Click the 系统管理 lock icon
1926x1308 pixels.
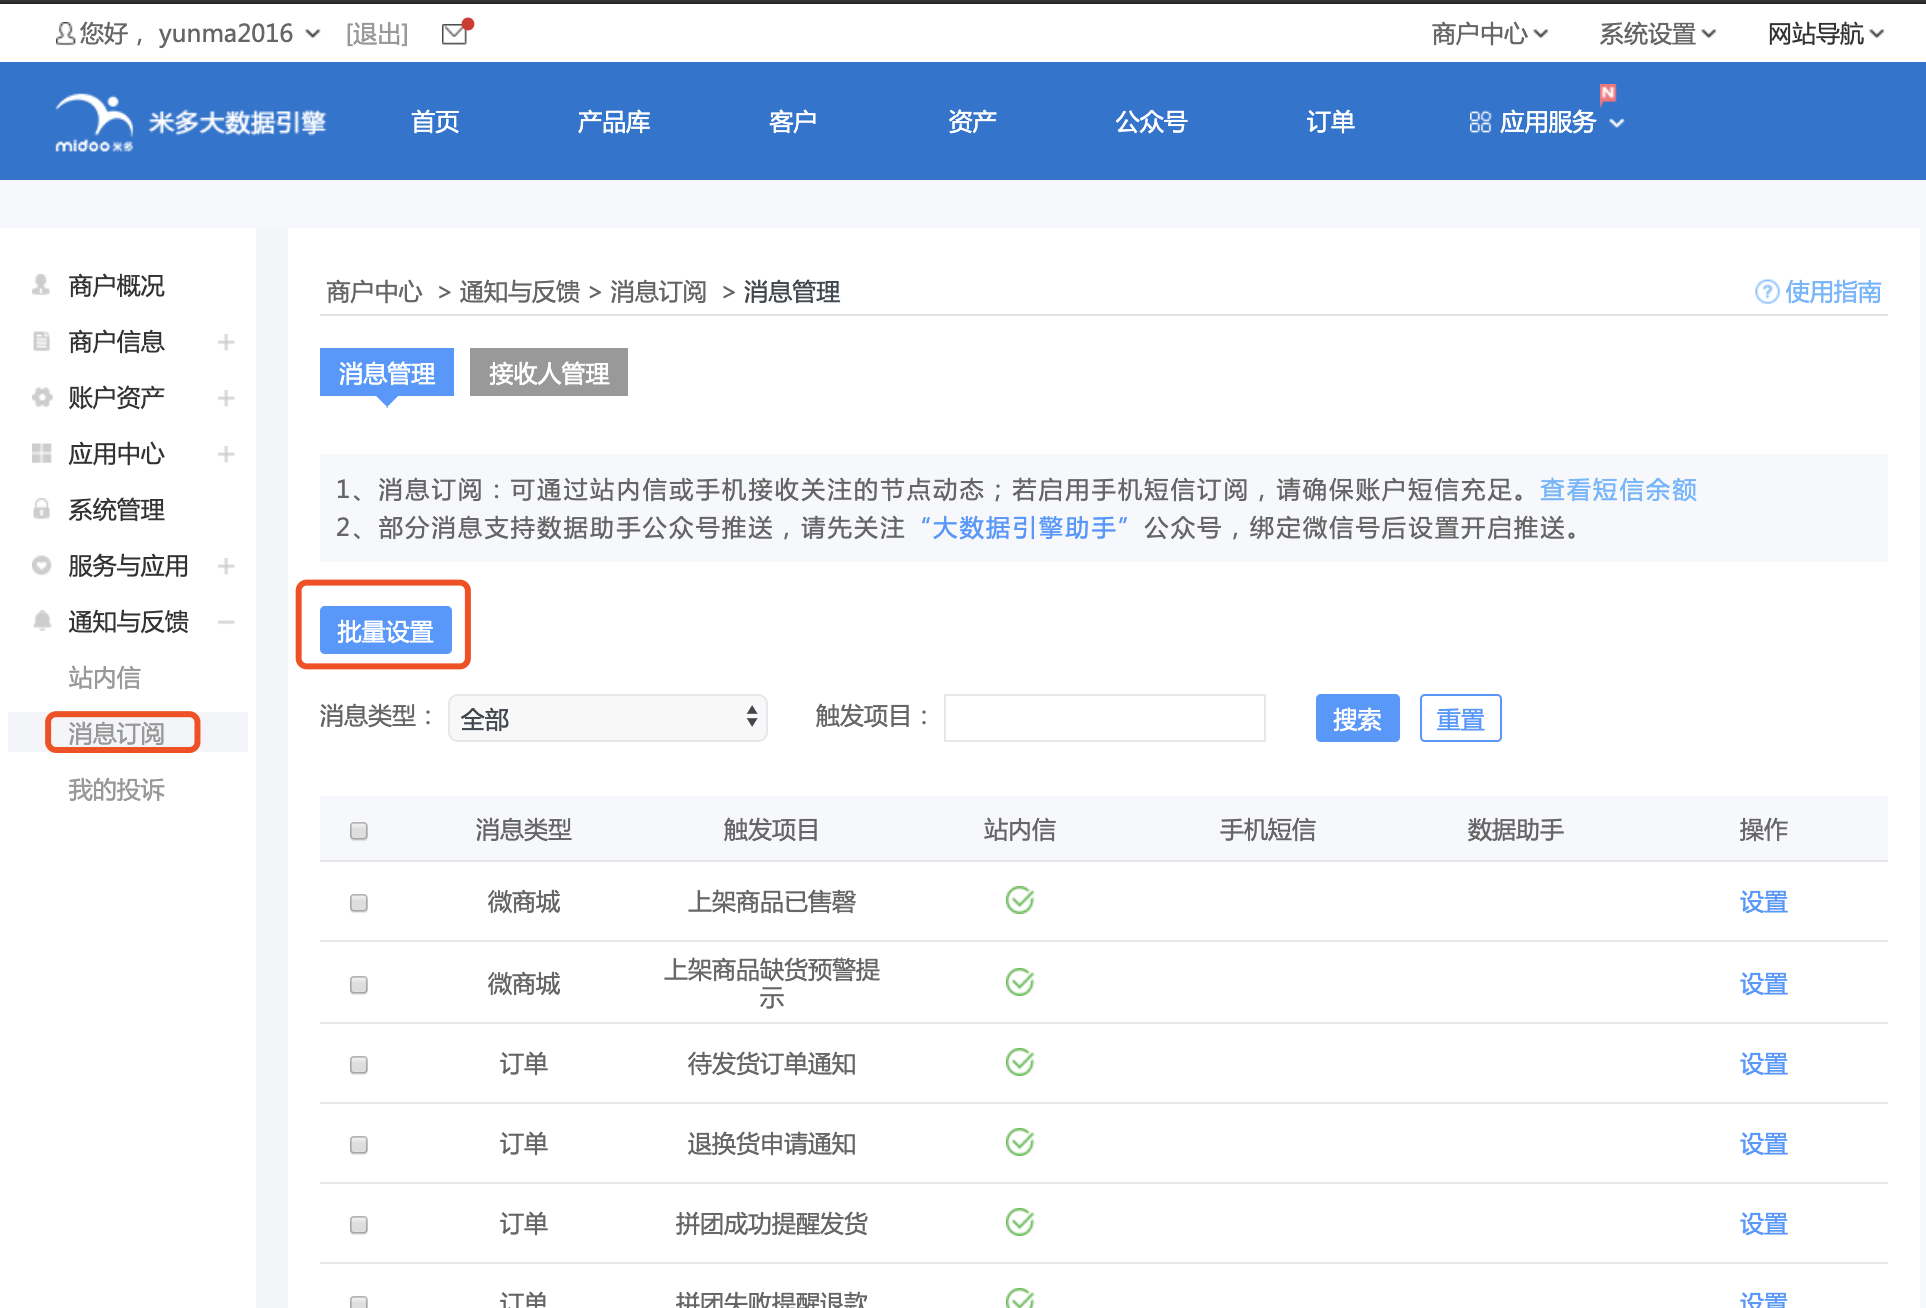(41, 509)
